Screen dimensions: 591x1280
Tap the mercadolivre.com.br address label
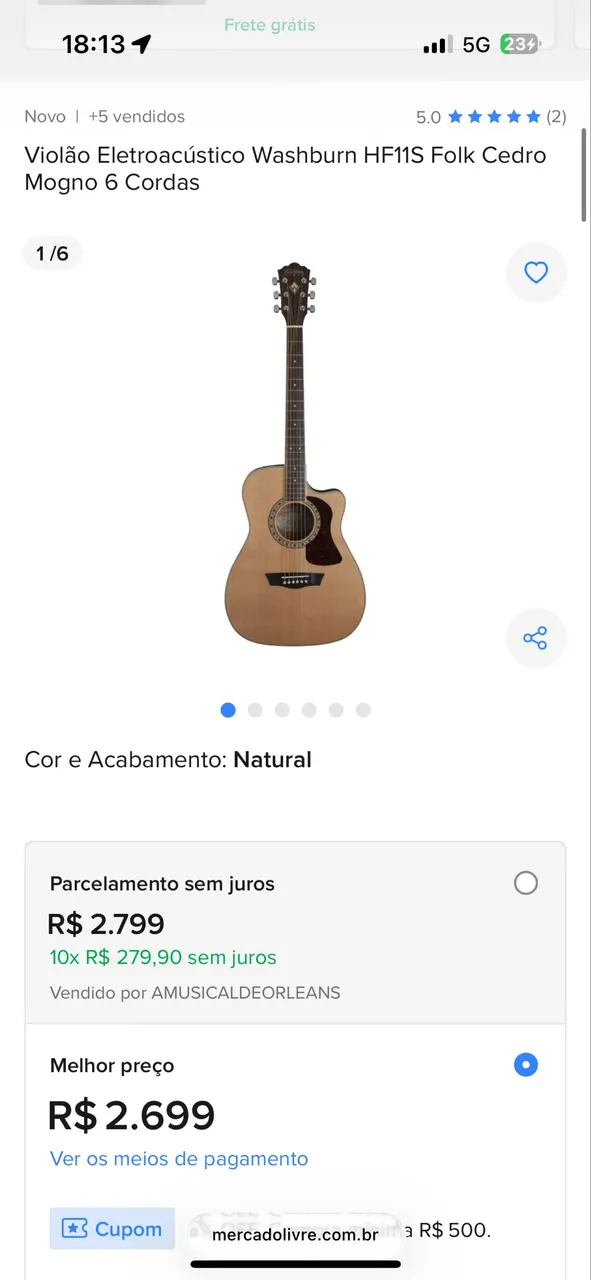(295, 1235)
